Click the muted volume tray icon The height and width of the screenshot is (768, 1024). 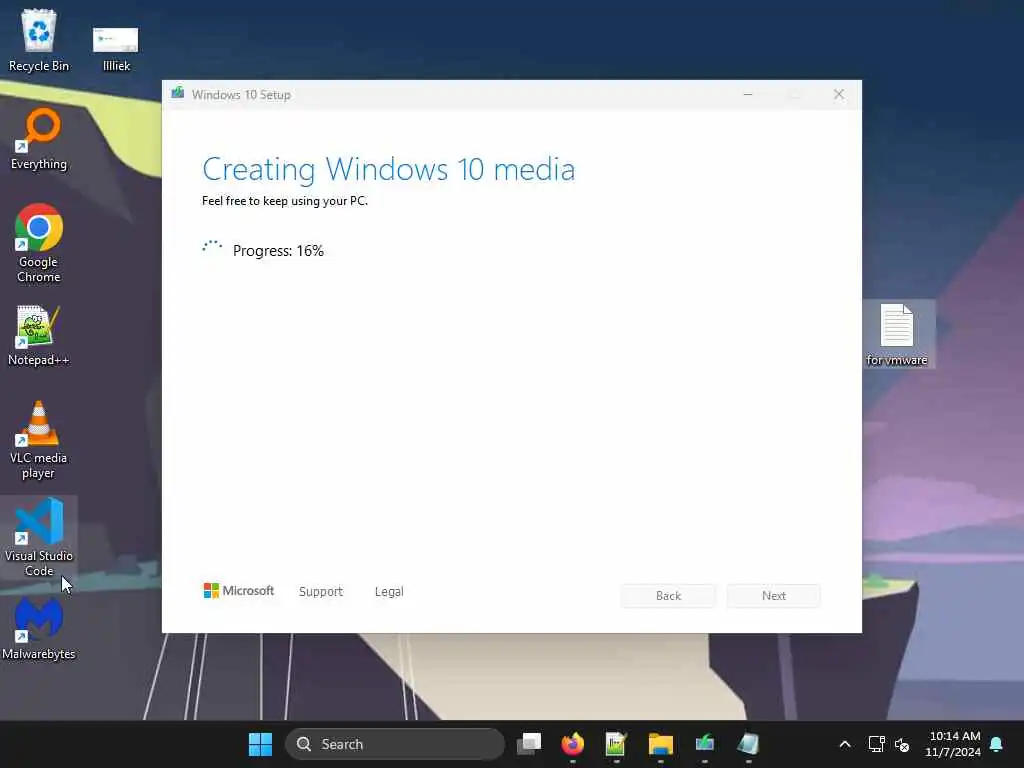point(902,744)
